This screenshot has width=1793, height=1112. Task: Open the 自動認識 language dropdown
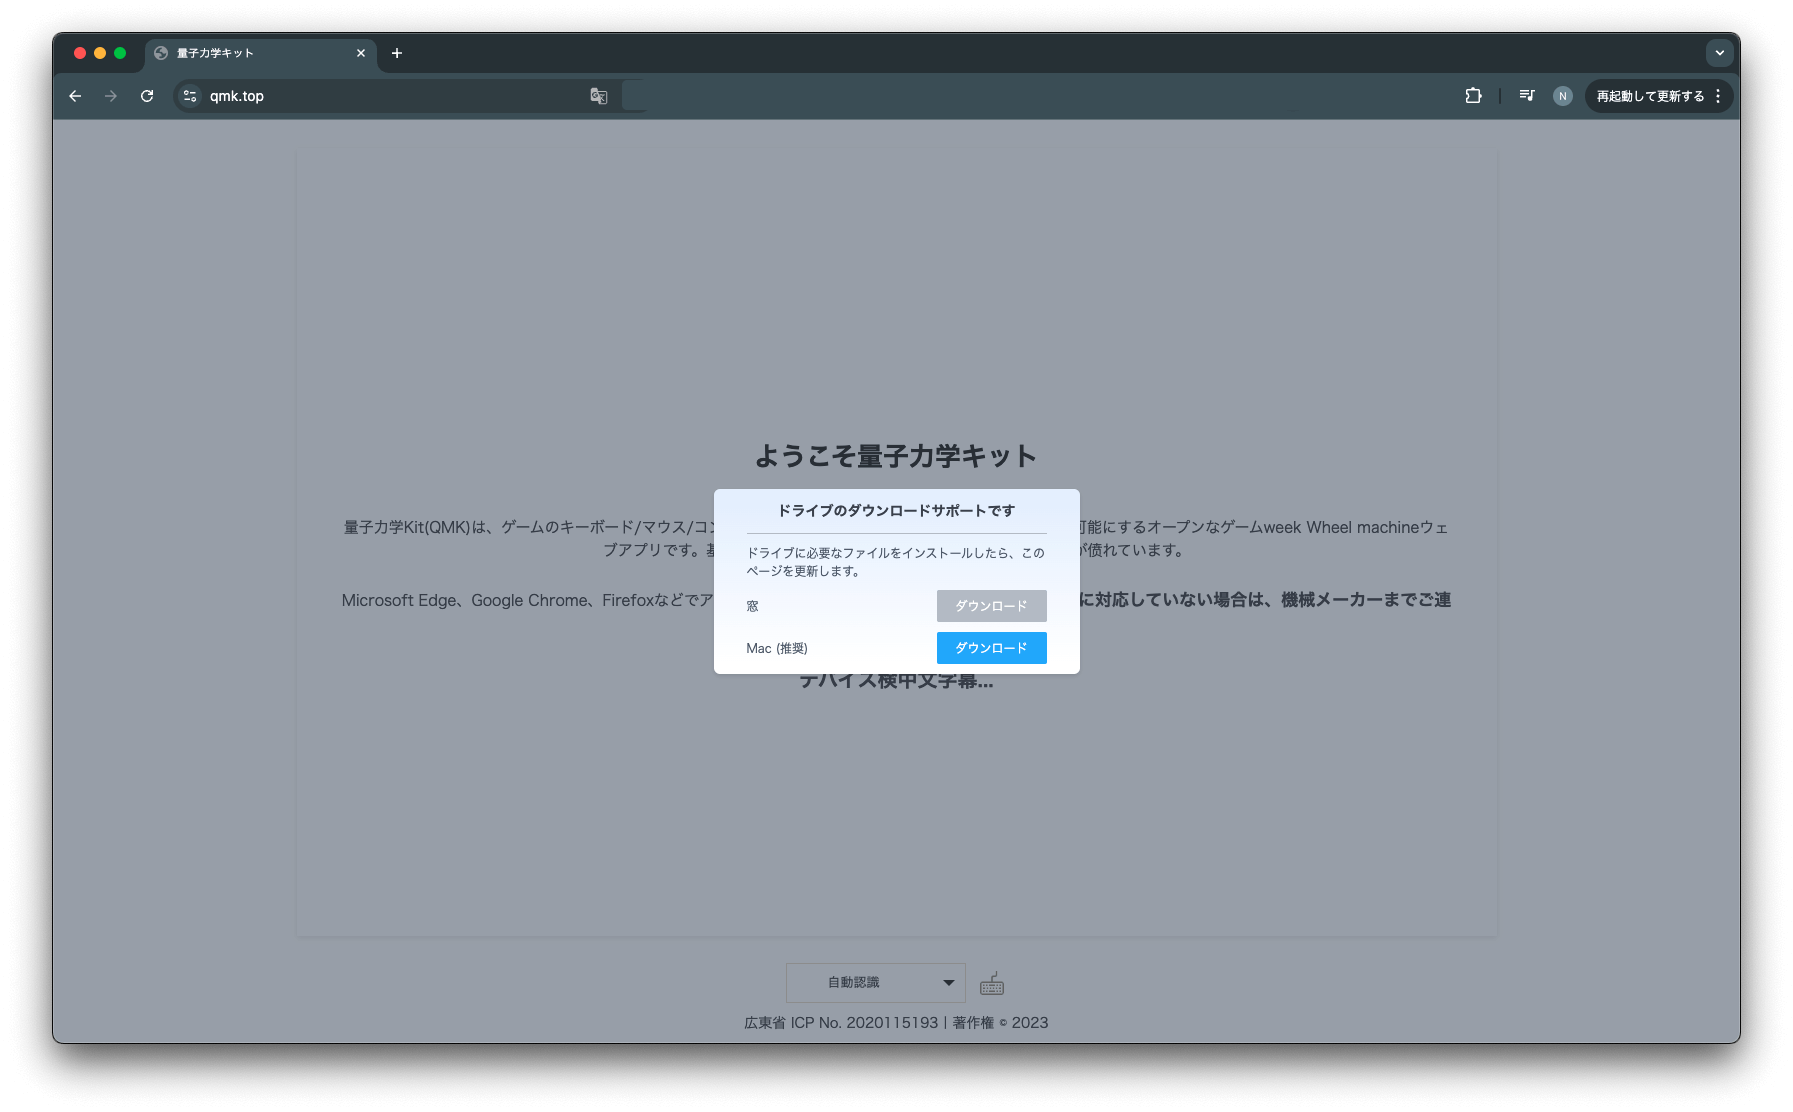point(875,983)
